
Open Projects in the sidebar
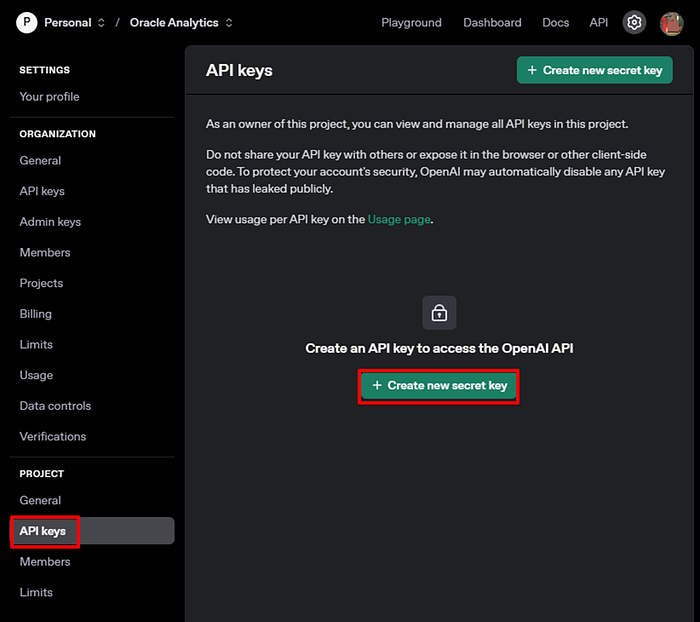(x=41, y=283)
